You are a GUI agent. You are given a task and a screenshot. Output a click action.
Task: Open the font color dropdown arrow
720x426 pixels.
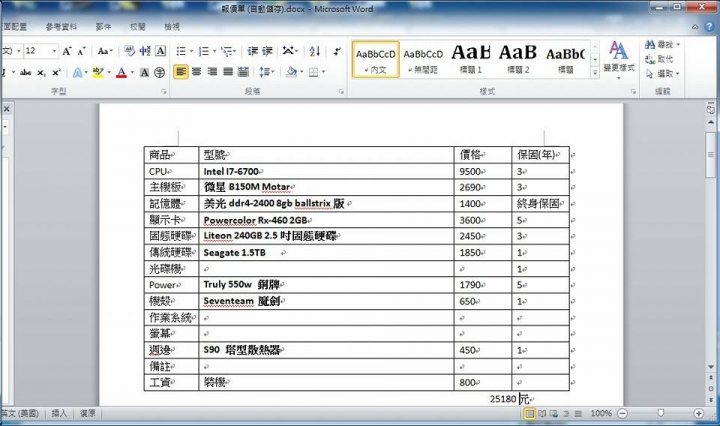tap(132, 73)
